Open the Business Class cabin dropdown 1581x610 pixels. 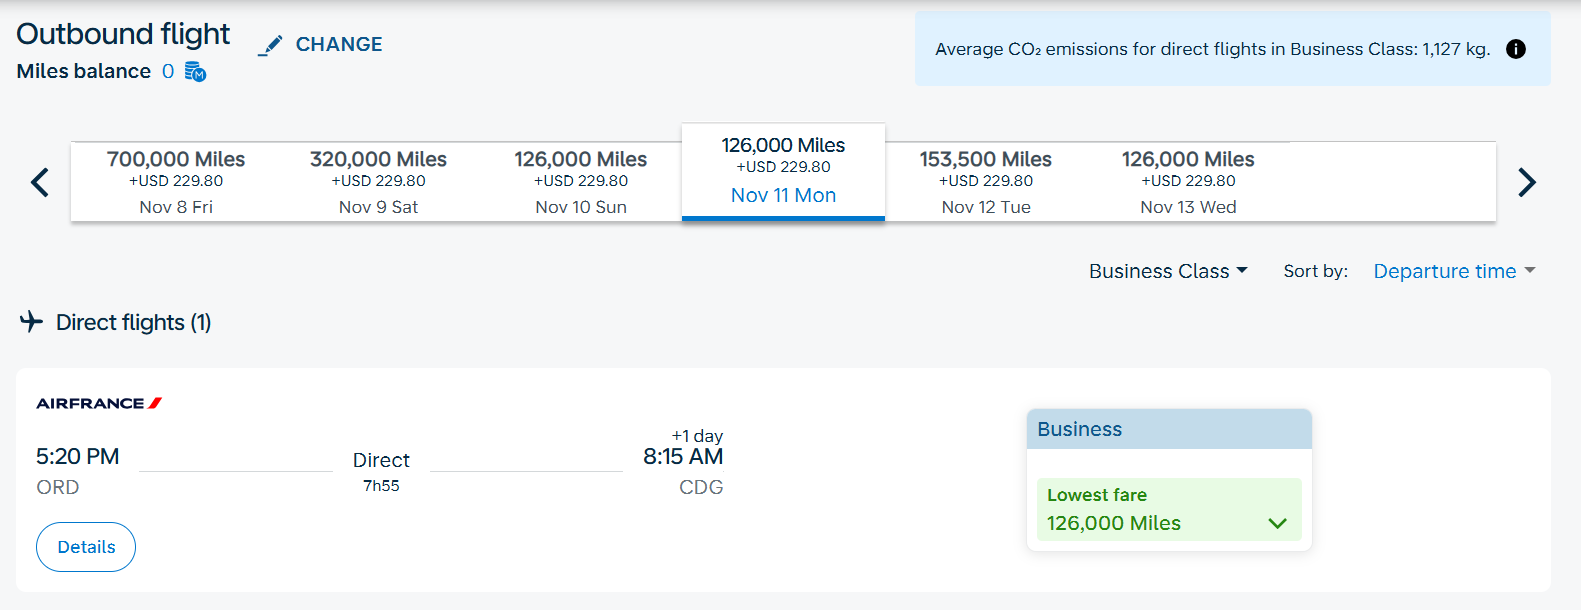click(1168, 271)
